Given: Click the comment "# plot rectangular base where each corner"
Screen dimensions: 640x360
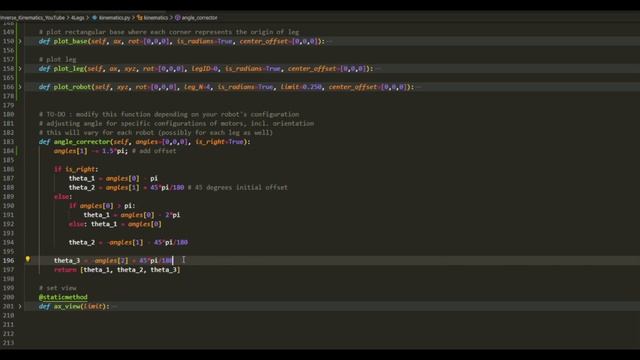Looking at the screenshot, I should [x=169, y=32].
